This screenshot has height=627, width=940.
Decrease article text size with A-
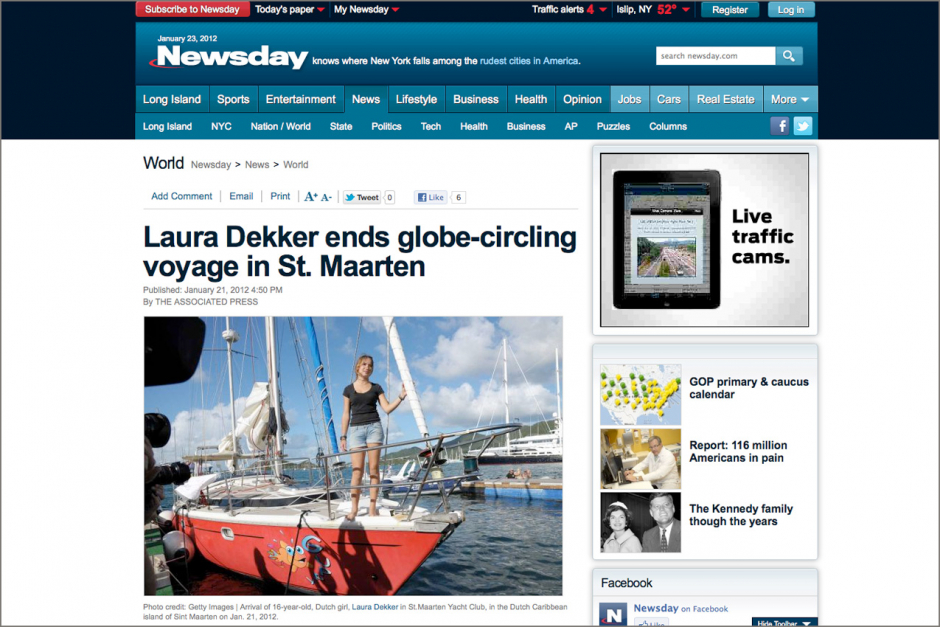326,197
